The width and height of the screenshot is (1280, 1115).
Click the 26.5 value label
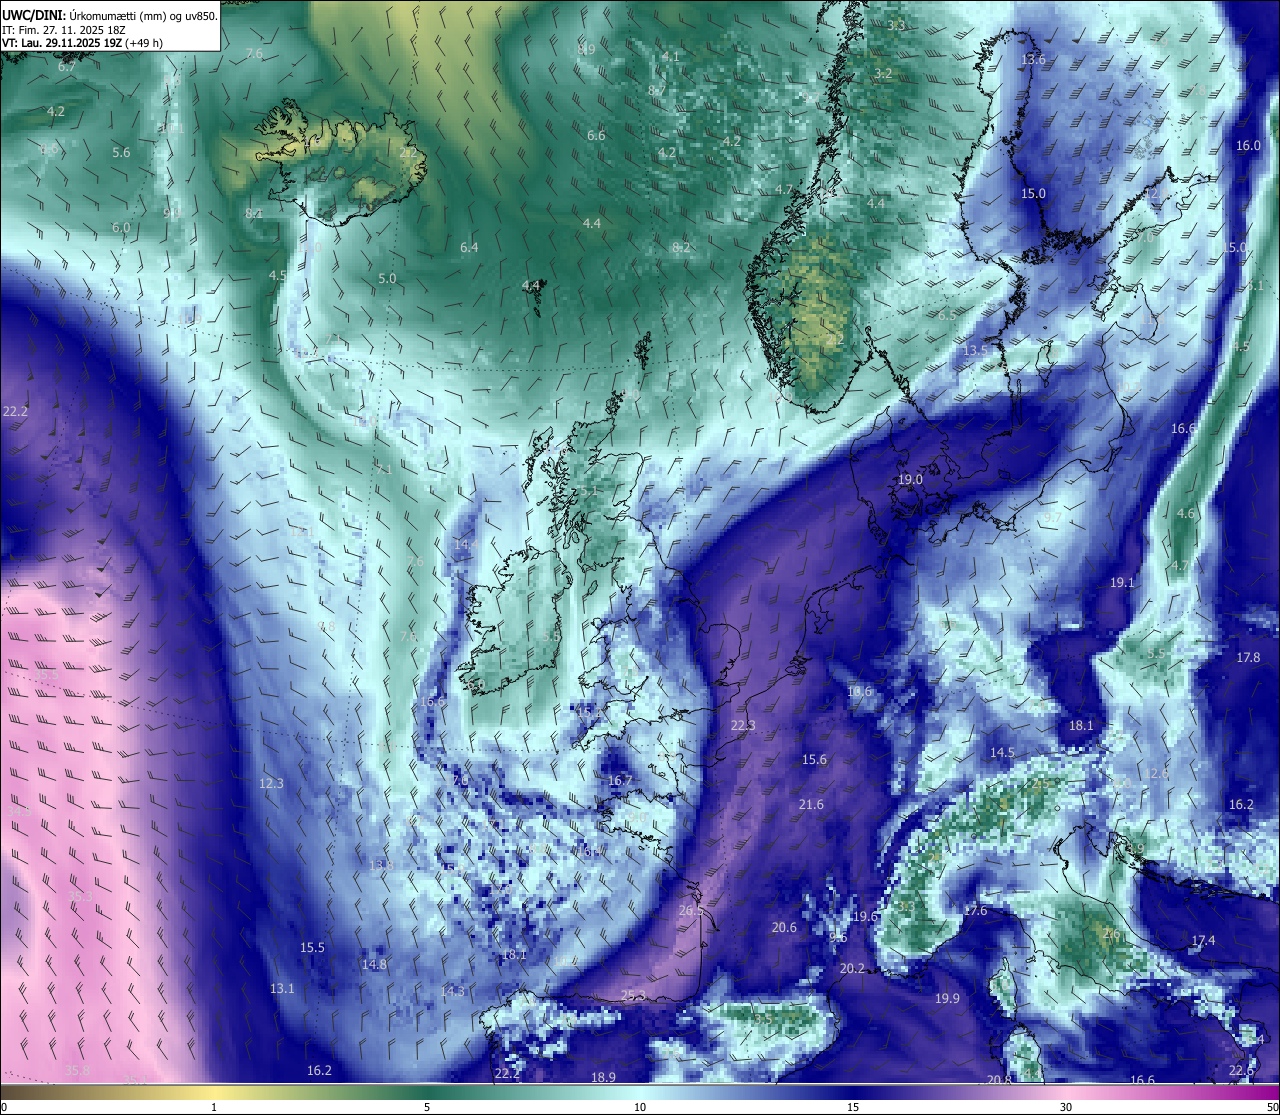691,911
